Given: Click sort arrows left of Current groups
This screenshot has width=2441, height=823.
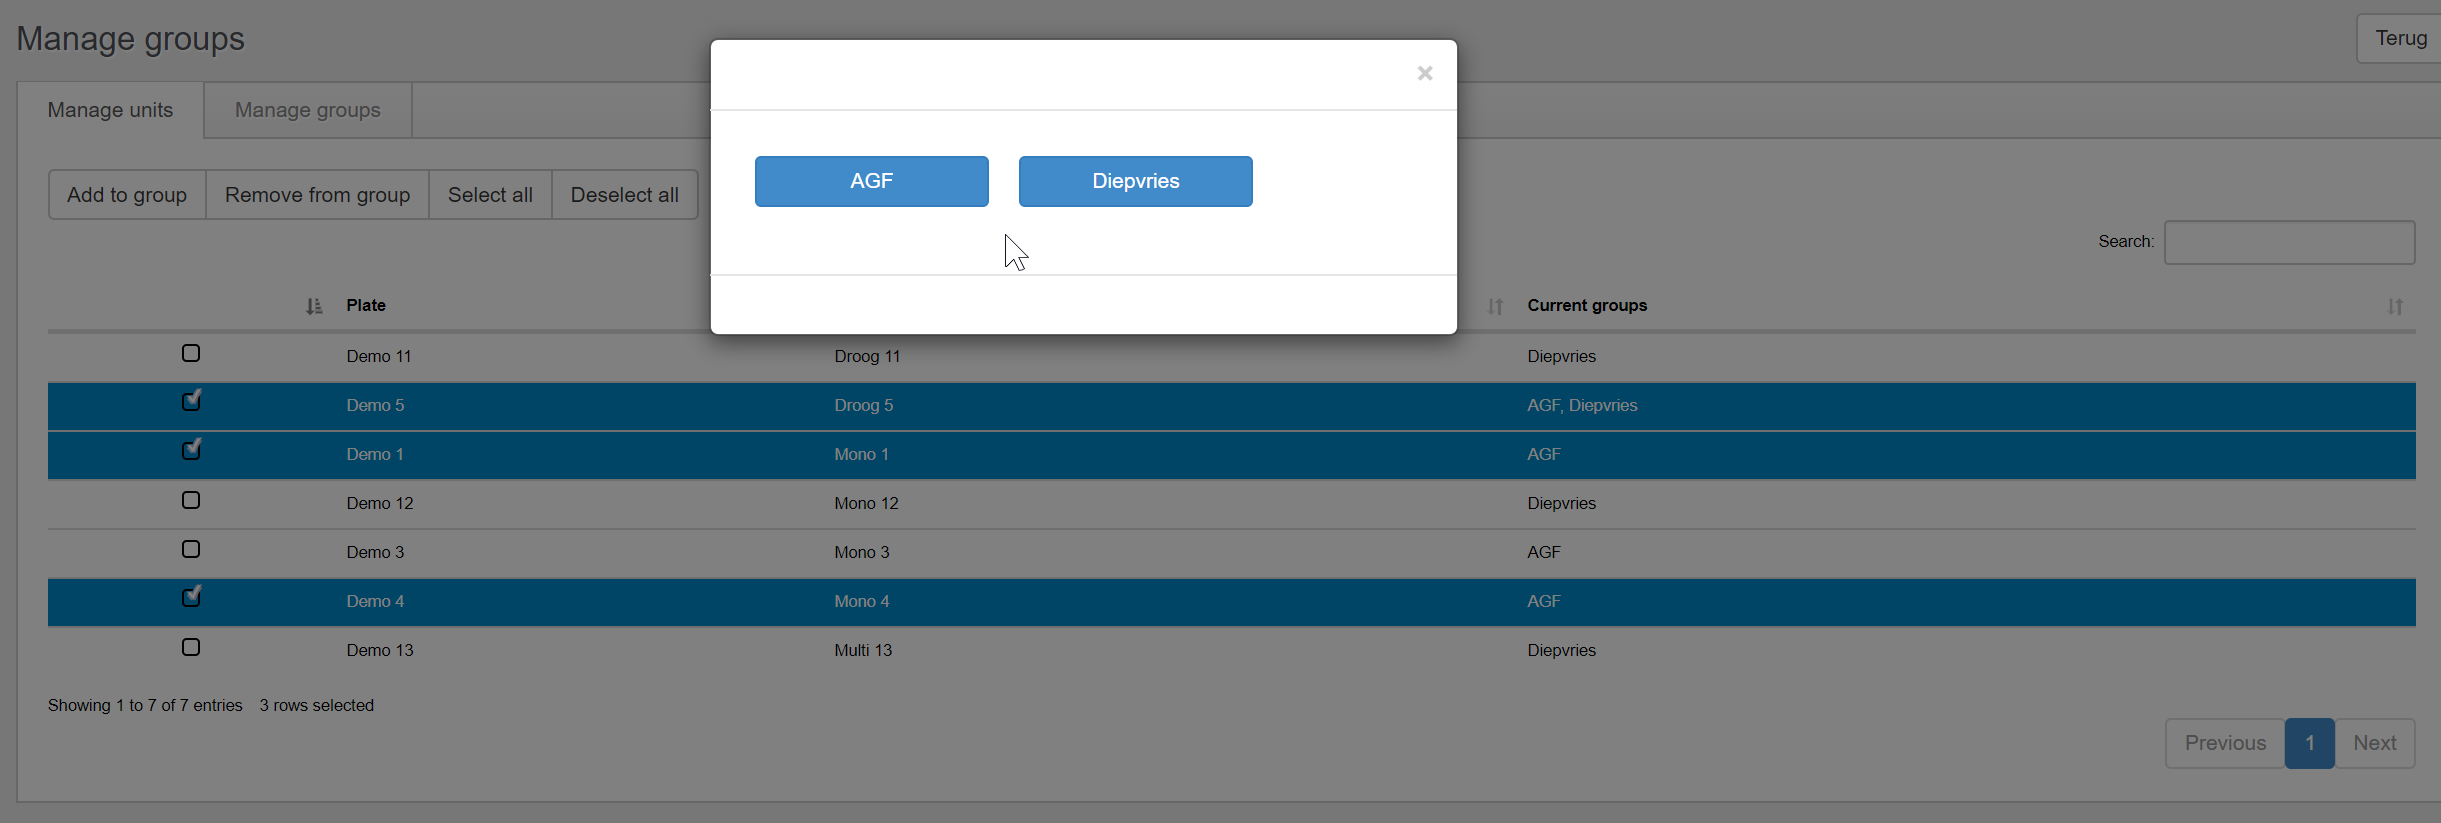Looking at the screenshot, I should (x=1494, y=306).
